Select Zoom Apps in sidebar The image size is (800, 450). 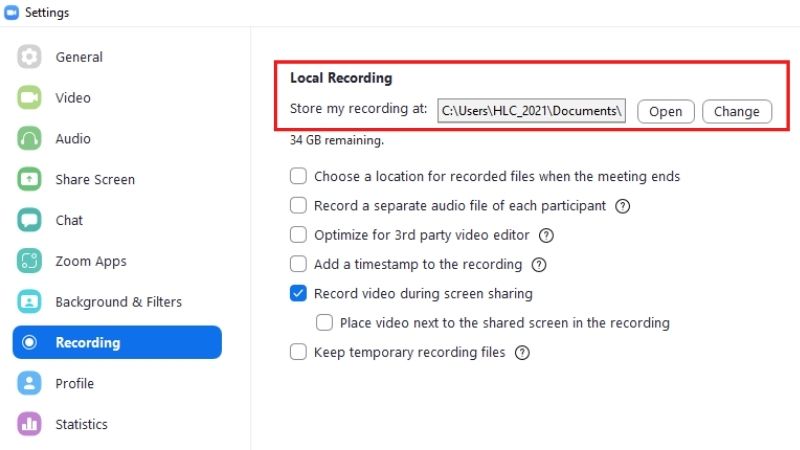tap(117, 261)
